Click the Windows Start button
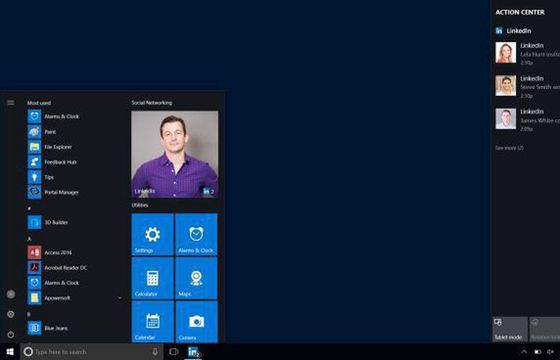The image size is (560, 360). tap(10, 352)
